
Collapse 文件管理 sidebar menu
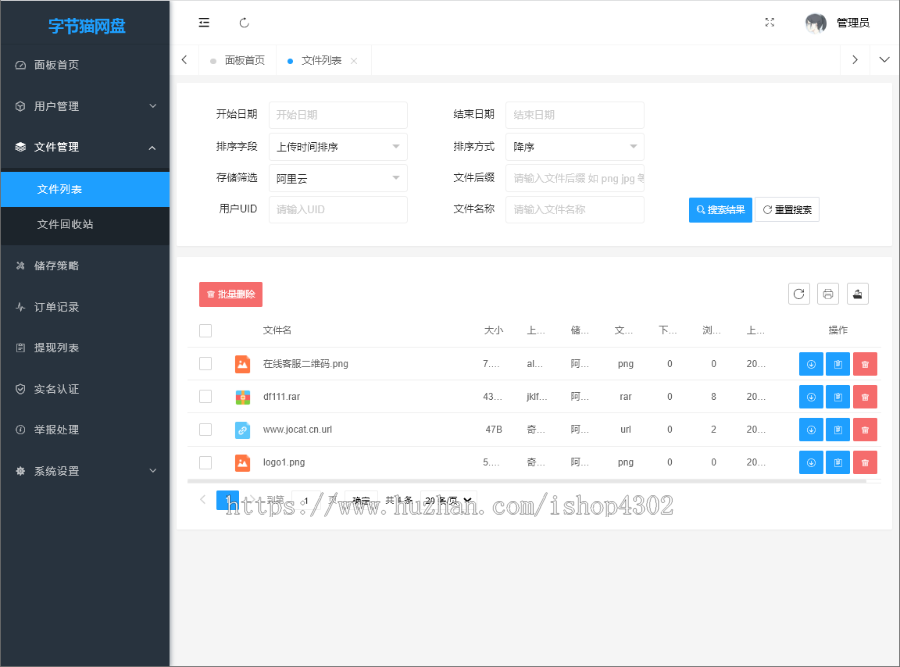tap(85, 148)
